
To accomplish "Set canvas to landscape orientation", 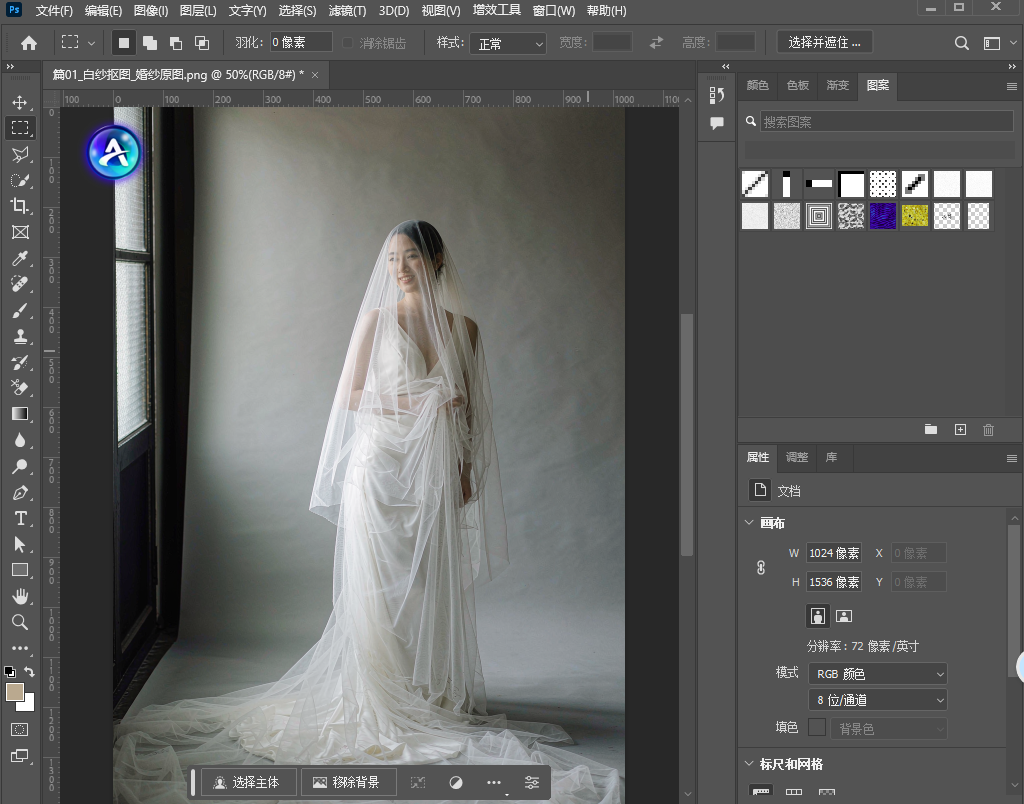I will pos(844,615).
